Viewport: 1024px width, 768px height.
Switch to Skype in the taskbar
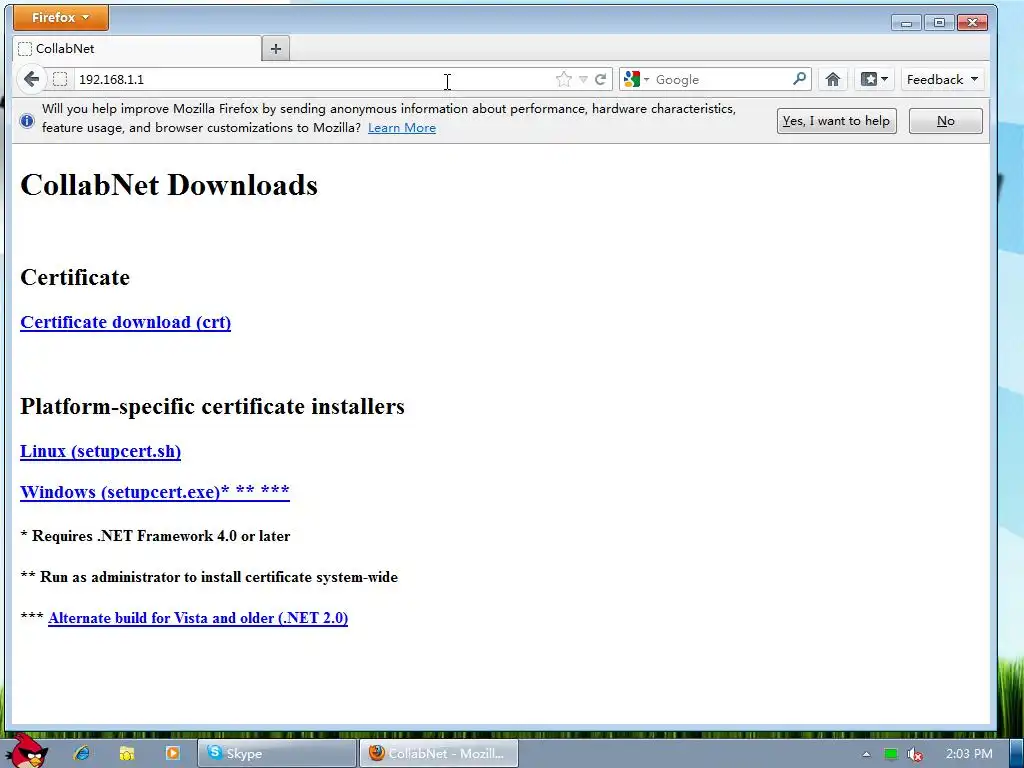click(x=277, y=753)
